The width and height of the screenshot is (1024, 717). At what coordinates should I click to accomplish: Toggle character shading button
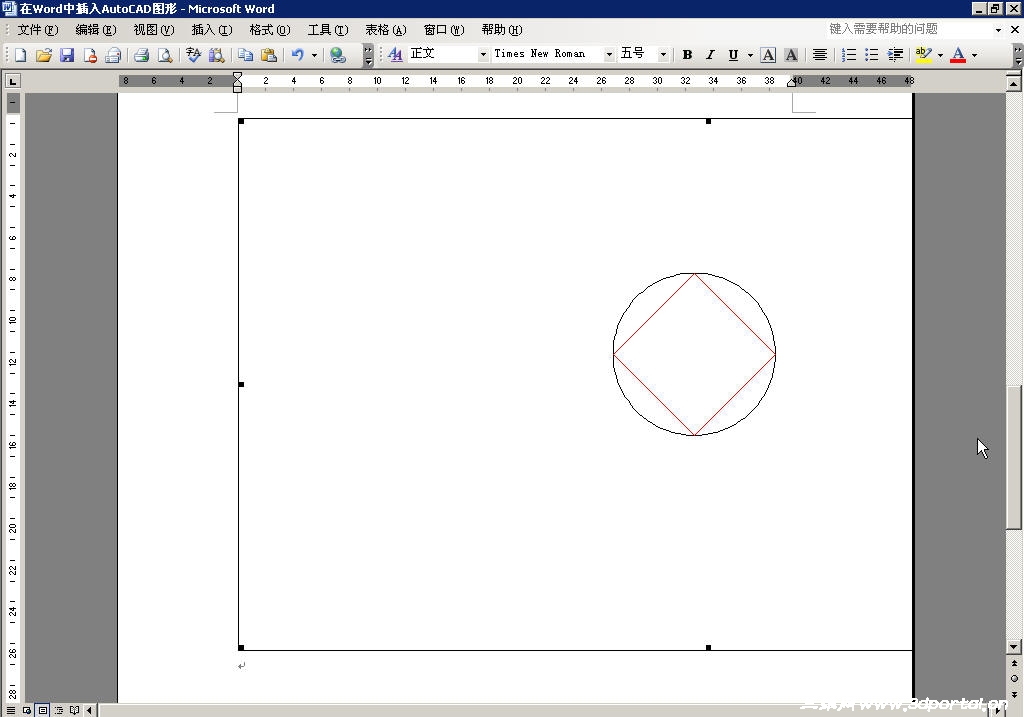(x=791, y=55)
